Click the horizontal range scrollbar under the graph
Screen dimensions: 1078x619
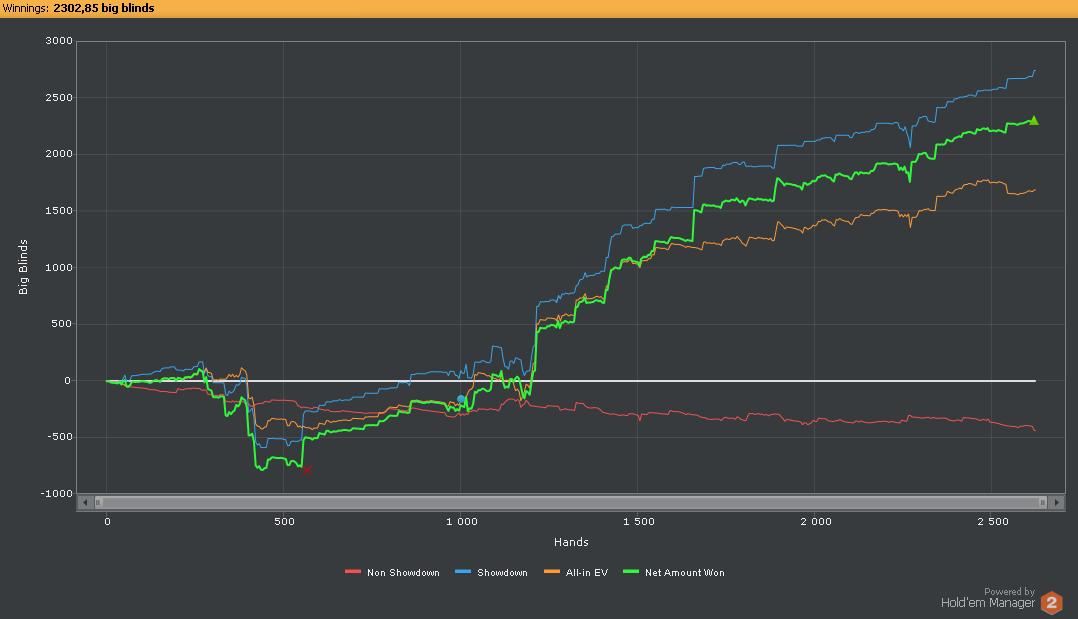(571, 503)
